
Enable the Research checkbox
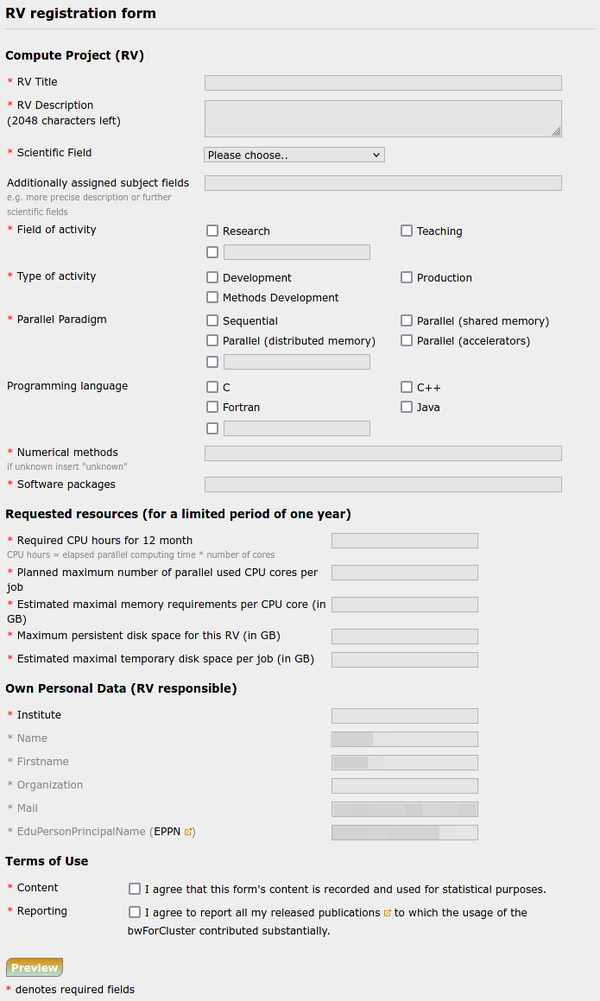(x=212, y=230)
